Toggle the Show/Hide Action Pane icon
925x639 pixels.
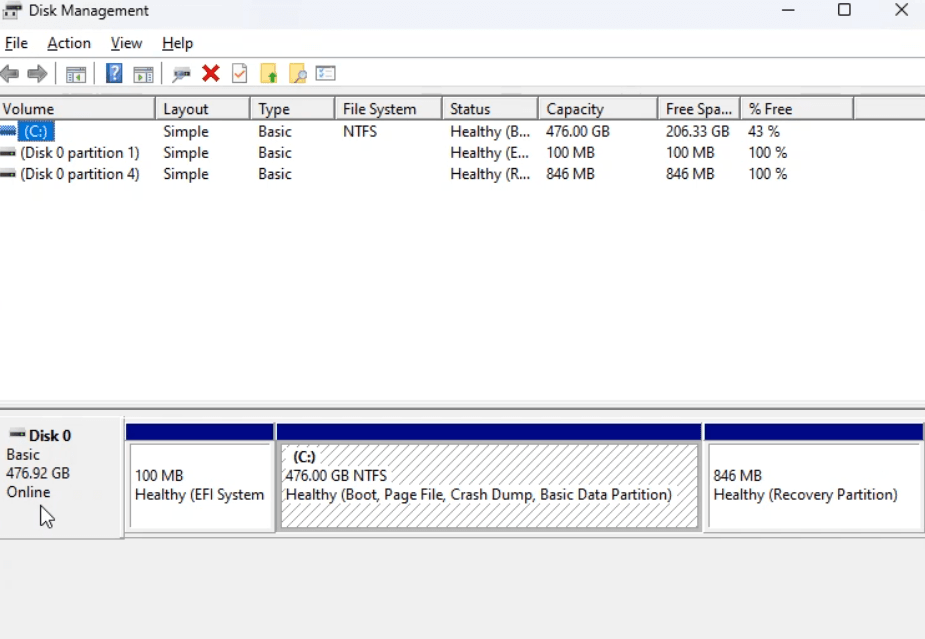143,74
